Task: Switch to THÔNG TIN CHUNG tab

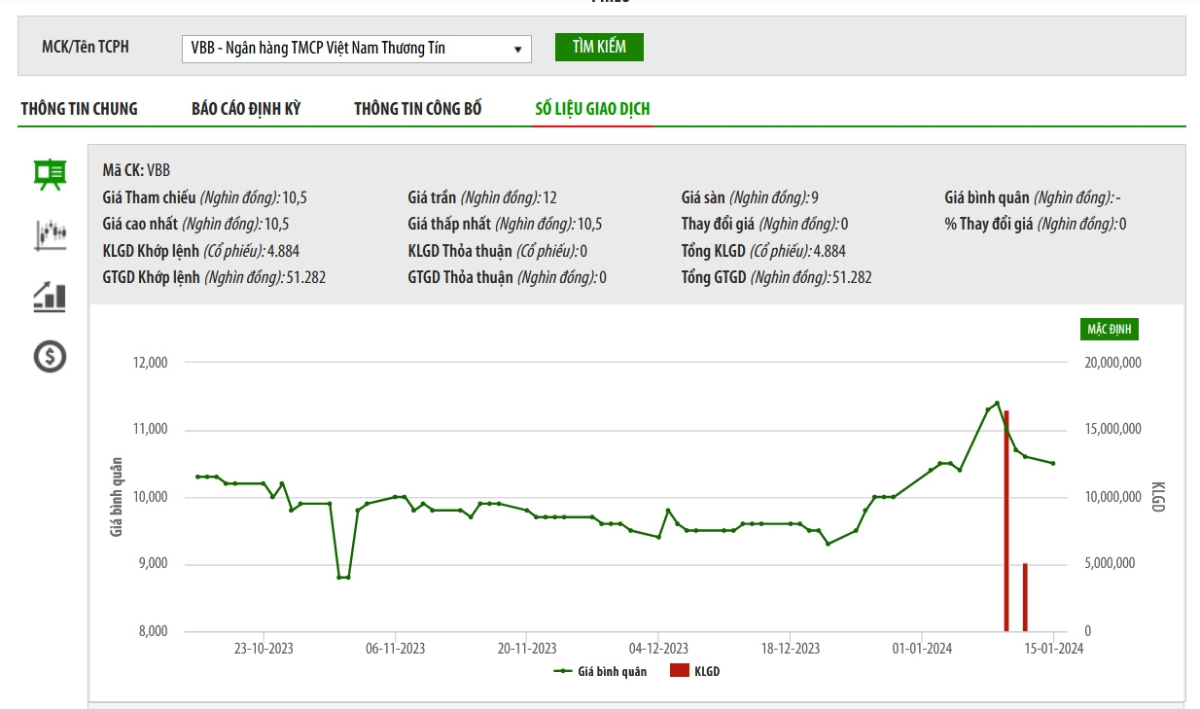Action: (79, 109)
